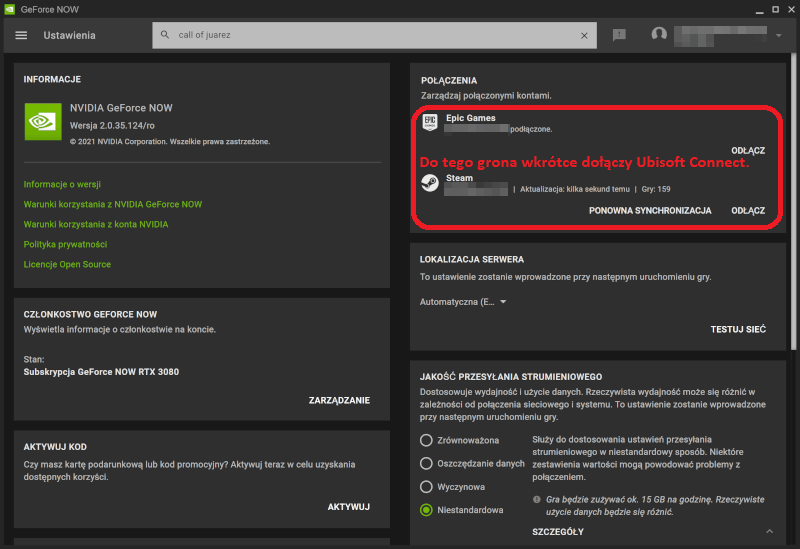Open Polityka prywatności link
The image size is (800, 549).
(x=65, y=244)
